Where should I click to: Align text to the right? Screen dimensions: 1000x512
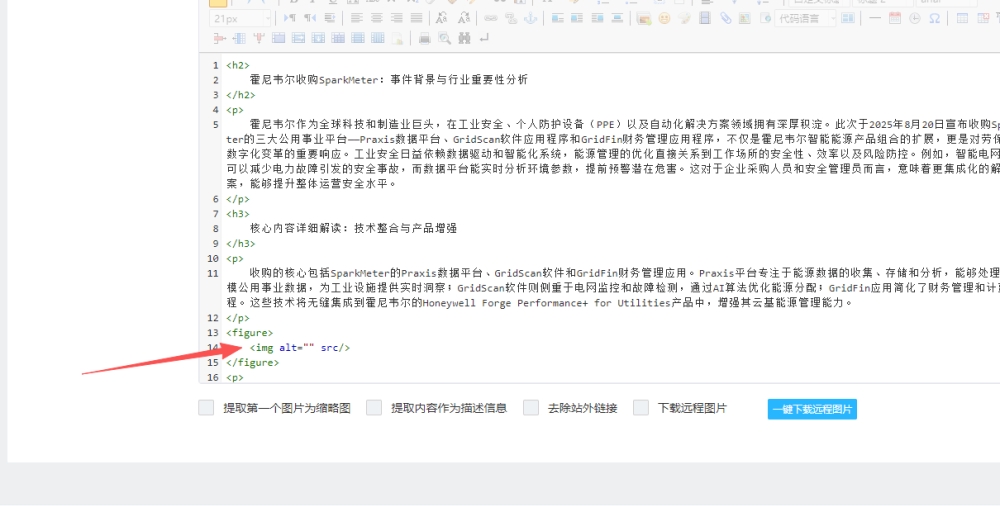[x=397, y=18]
